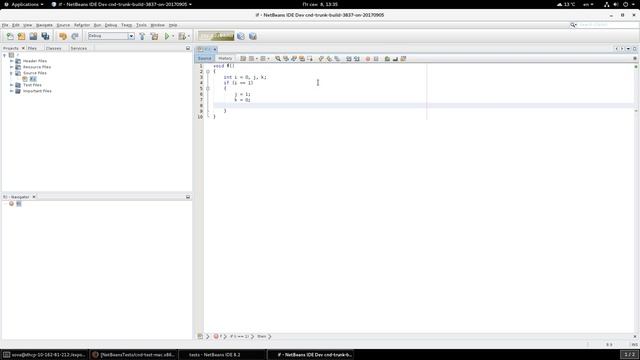Click the New Project toolbar icon

click(22, 36)
